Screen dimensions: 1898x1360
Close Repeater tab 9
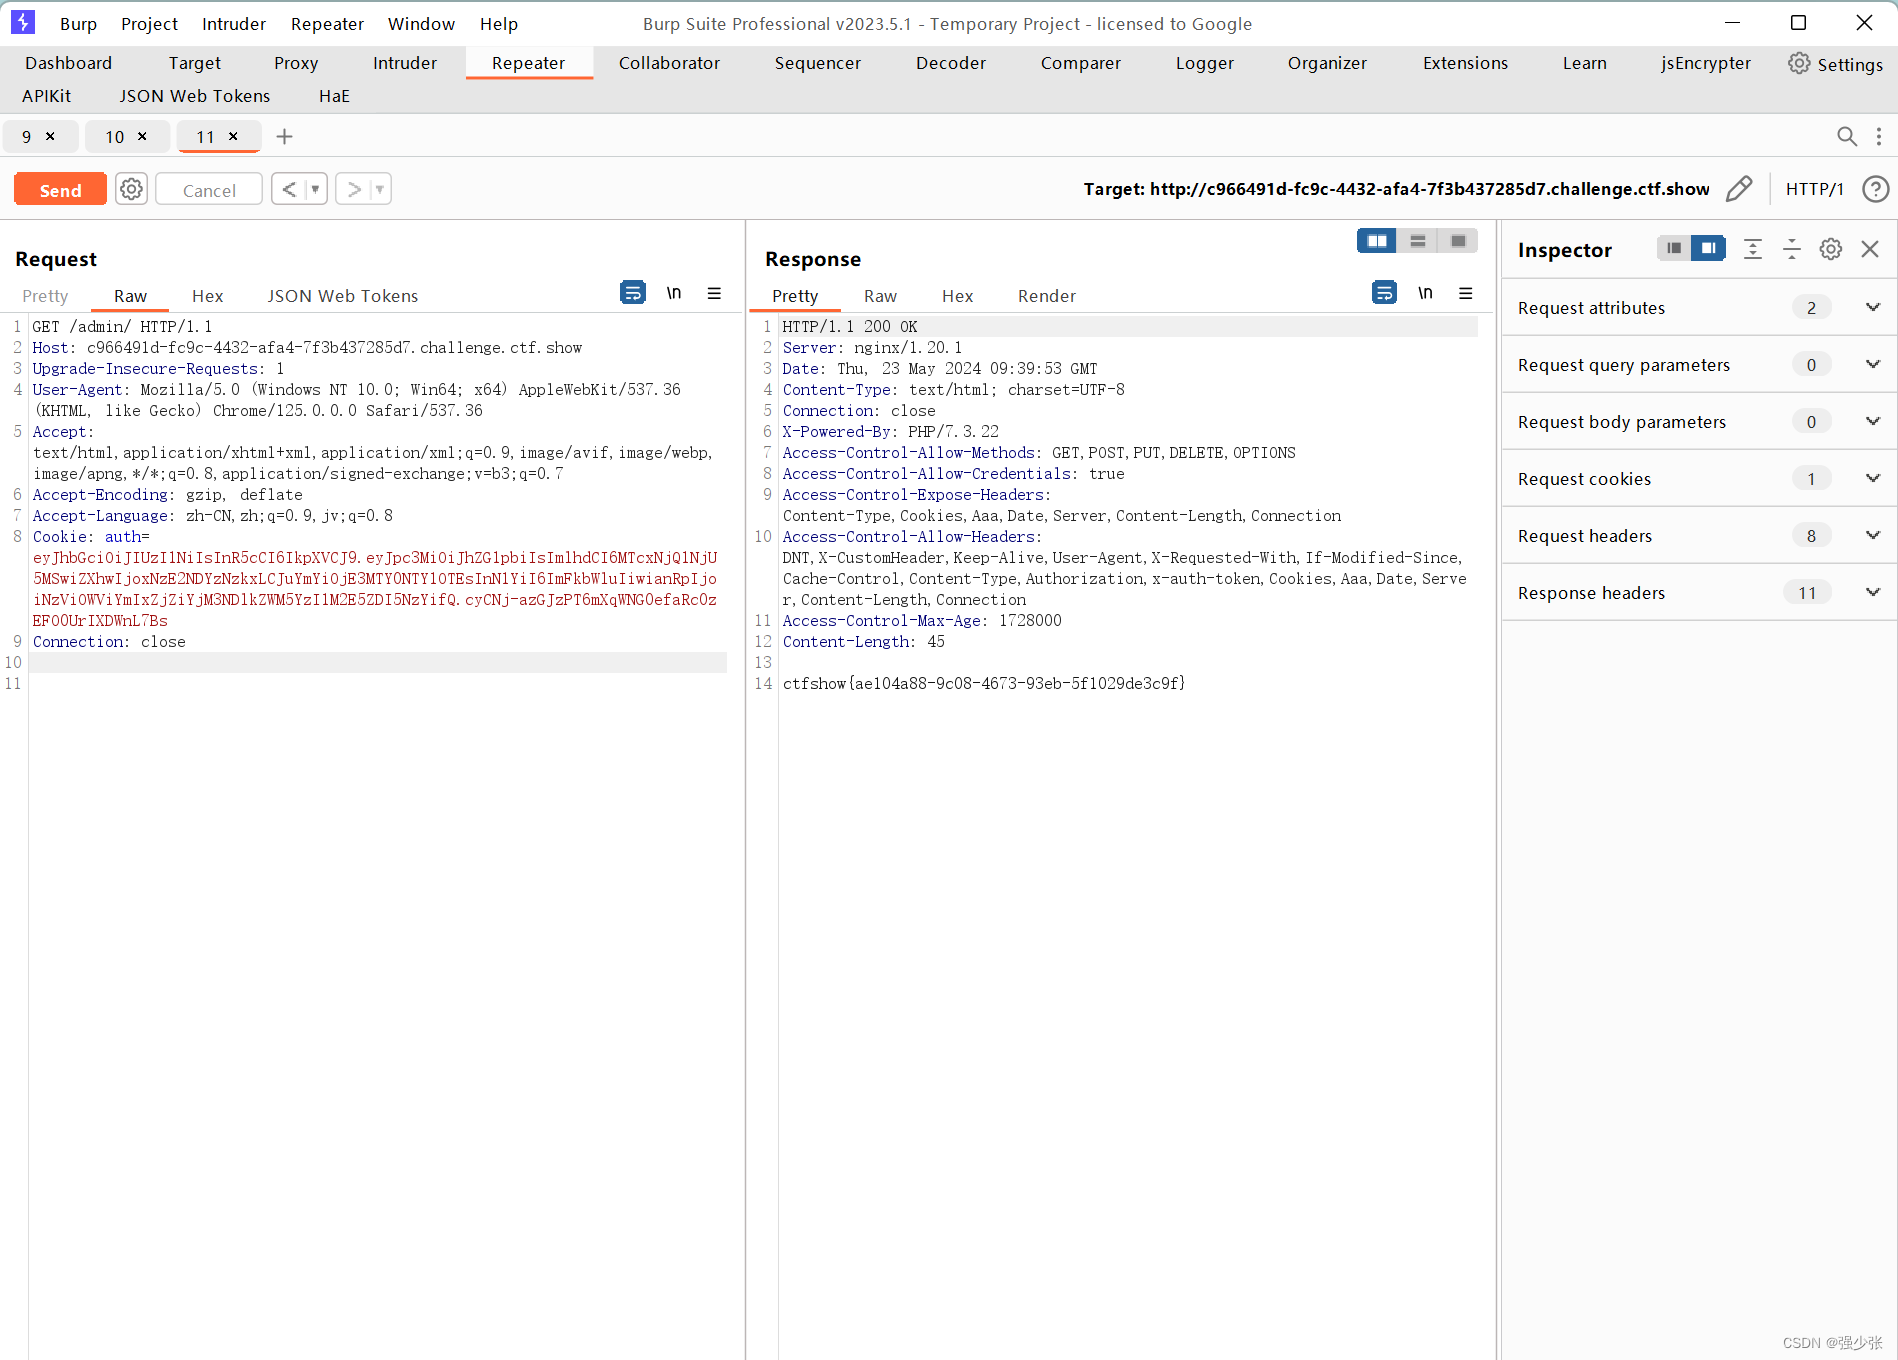pyautogui.click(x=50, y=136)
